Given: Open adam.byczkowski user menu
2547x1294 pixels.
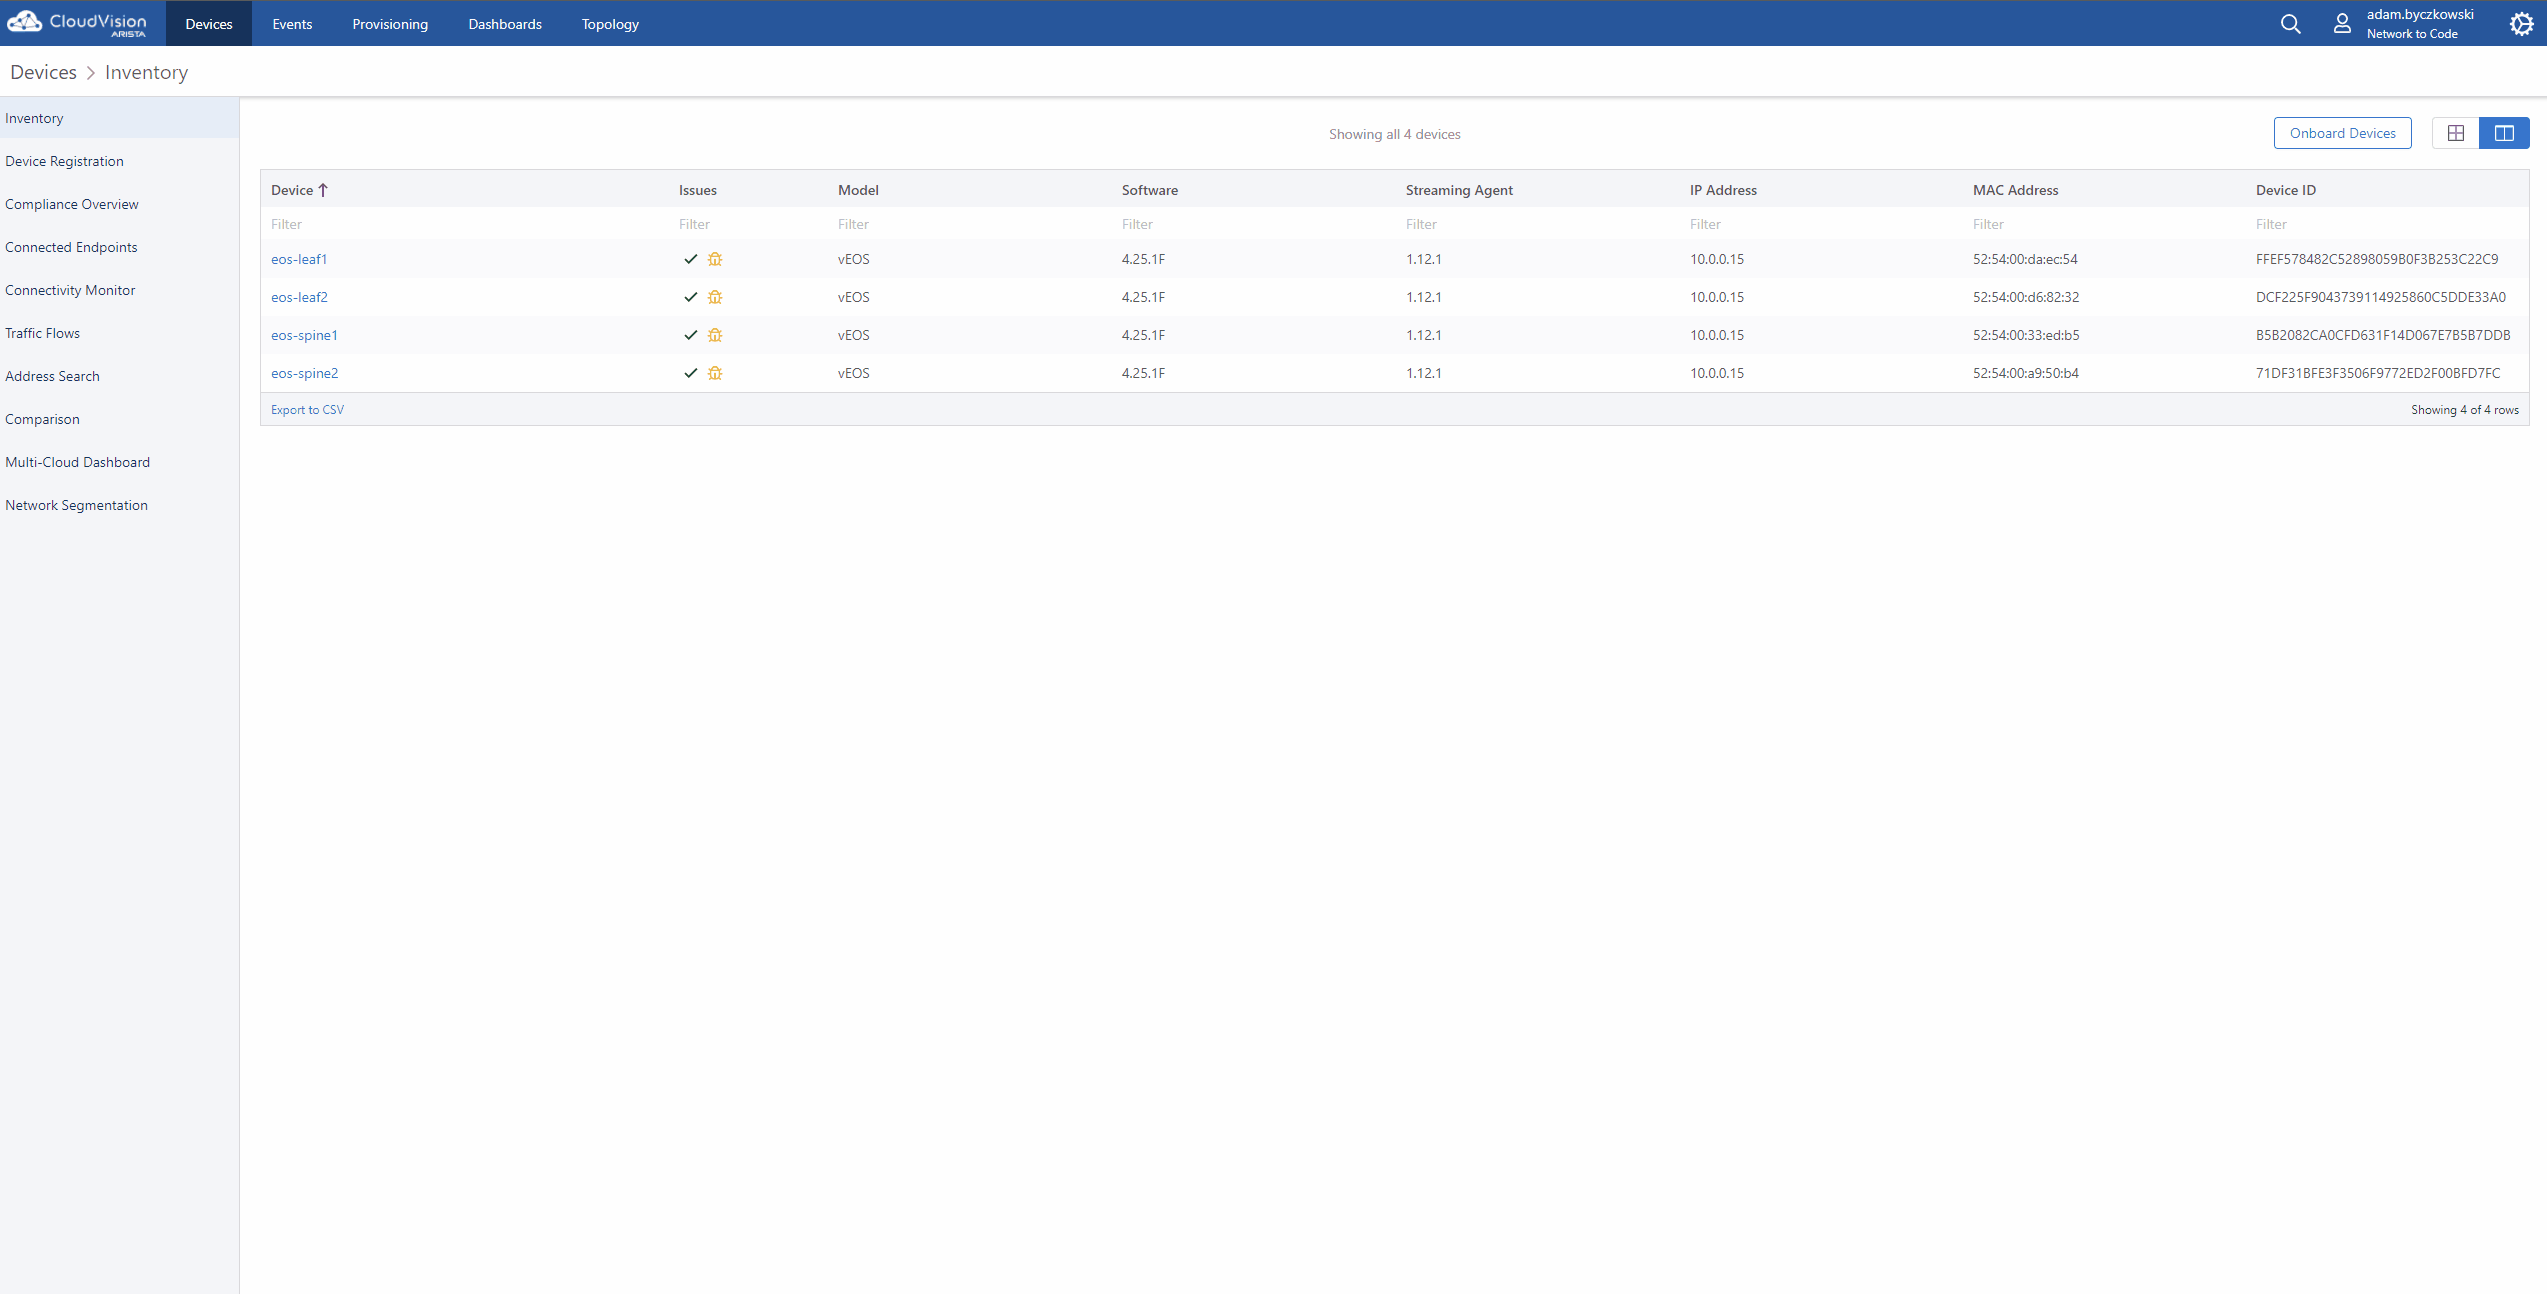Looking at the screenshot, I should (2419, 23).
